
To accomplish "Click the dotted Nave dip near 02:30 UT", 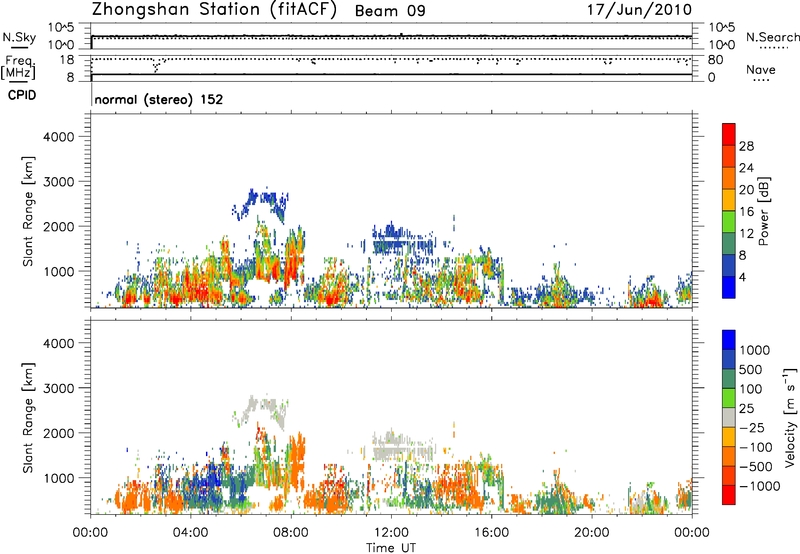I will pos(156,66).
